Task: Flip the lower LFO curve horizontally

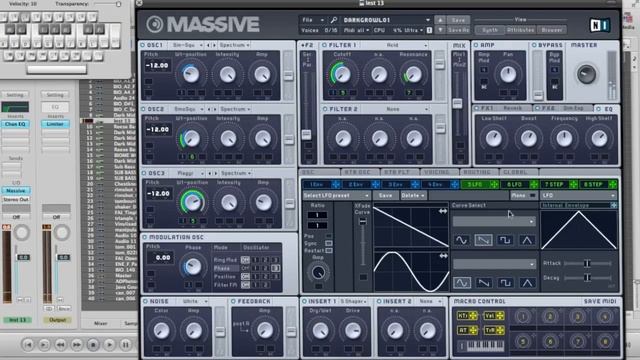Action: coord(443,256)
